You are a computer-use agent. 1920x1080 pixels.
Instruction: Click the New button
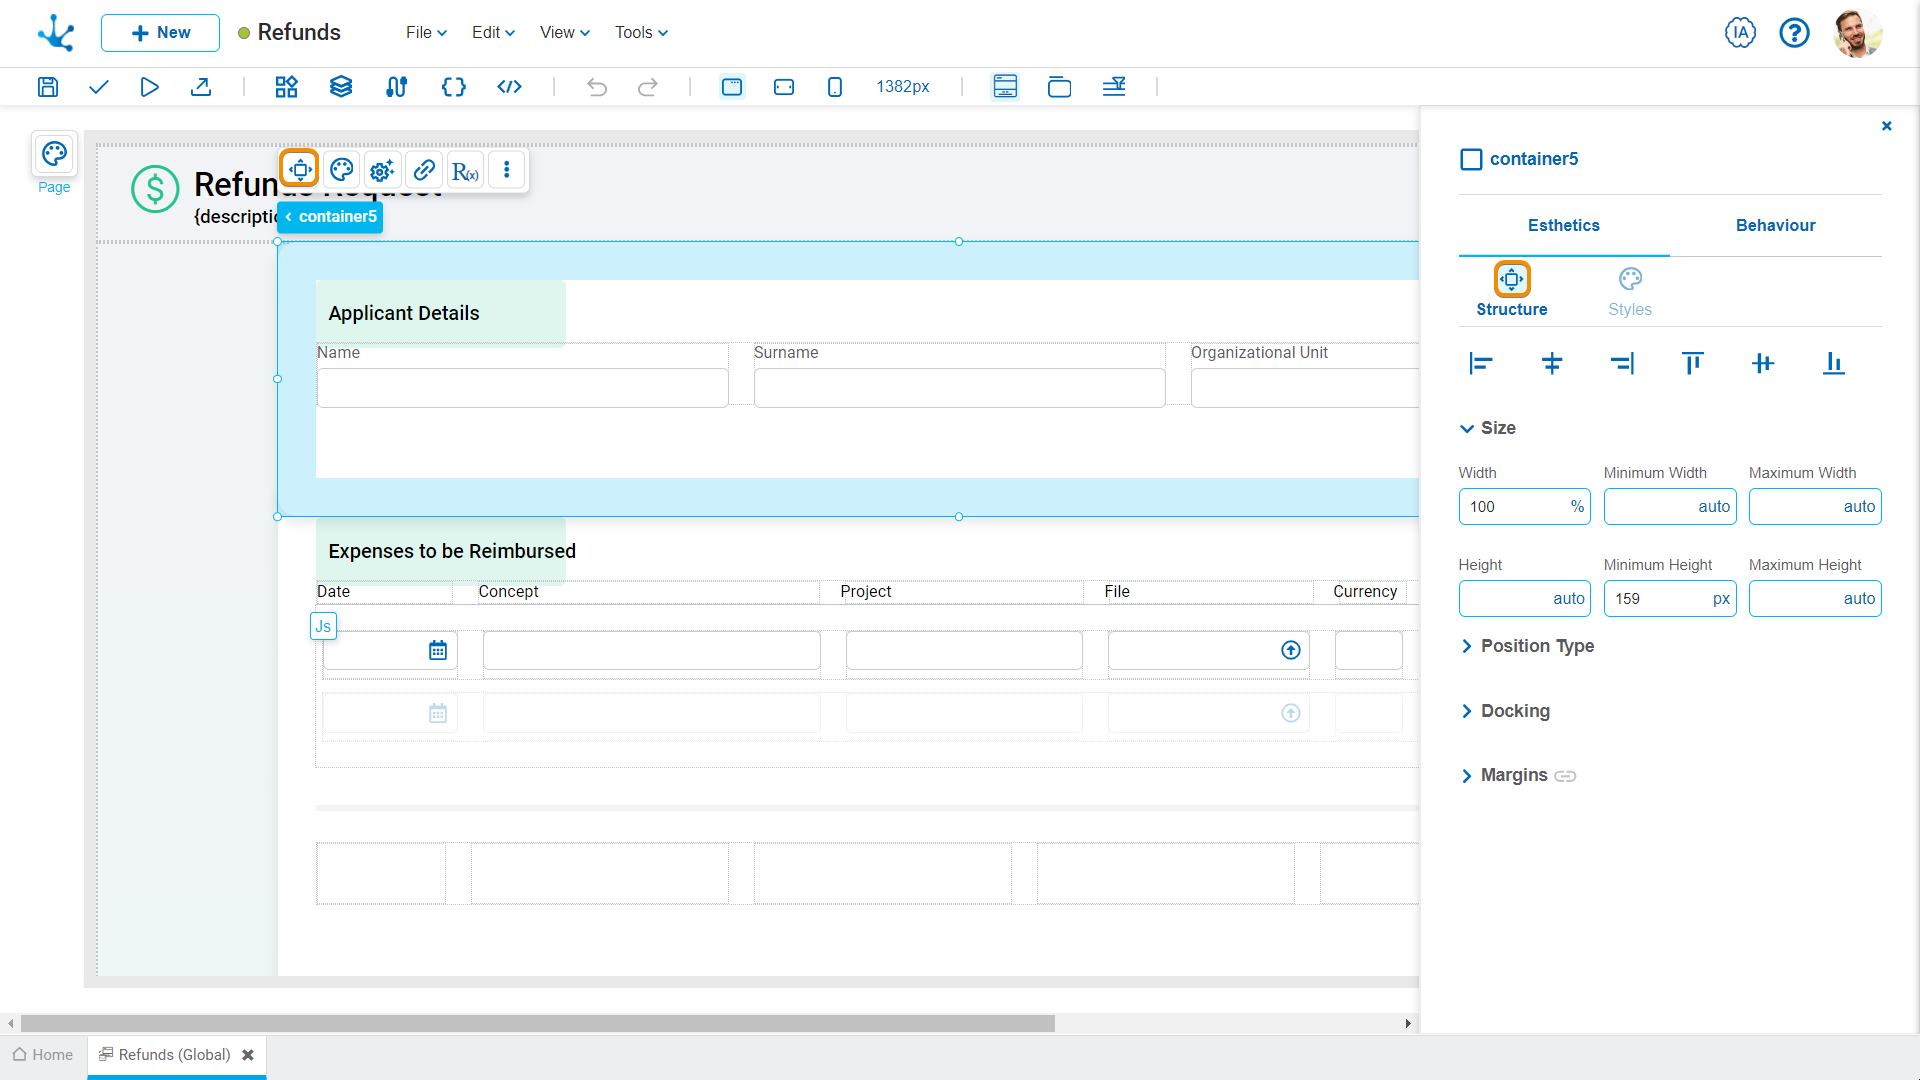[x=160, y=32]
